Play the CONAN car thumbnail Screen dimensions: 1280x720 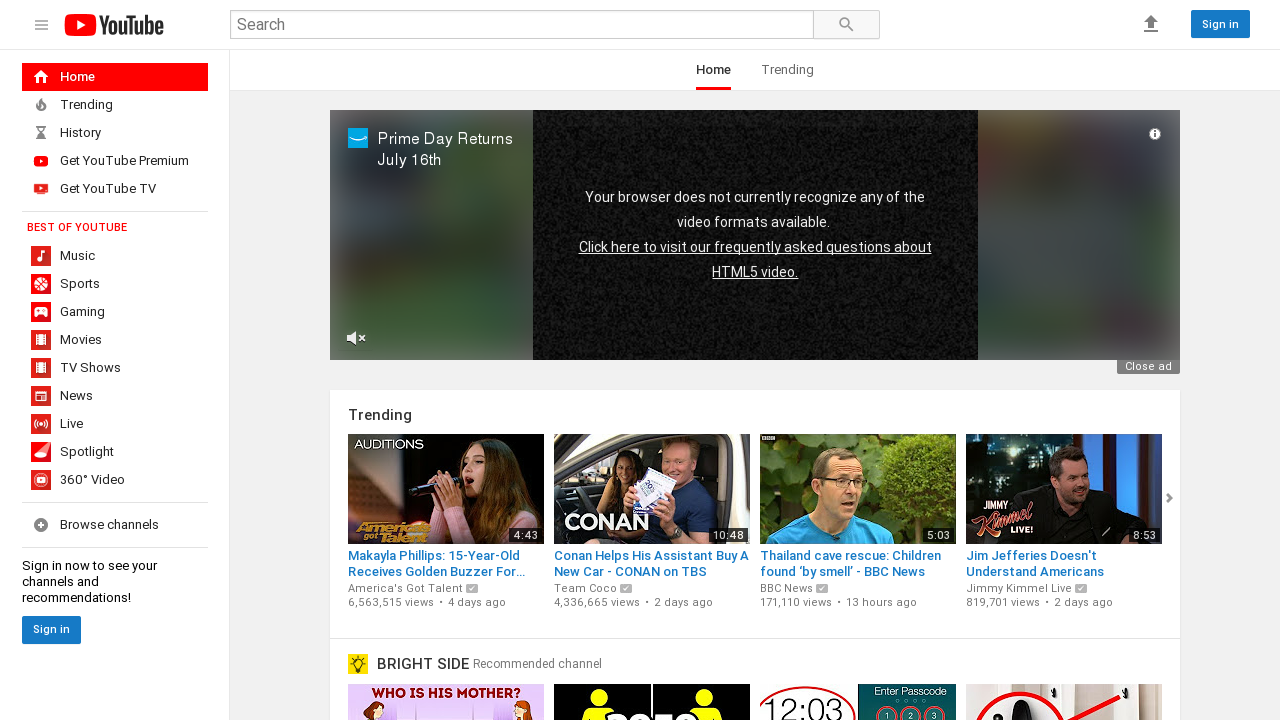point(652,489)
